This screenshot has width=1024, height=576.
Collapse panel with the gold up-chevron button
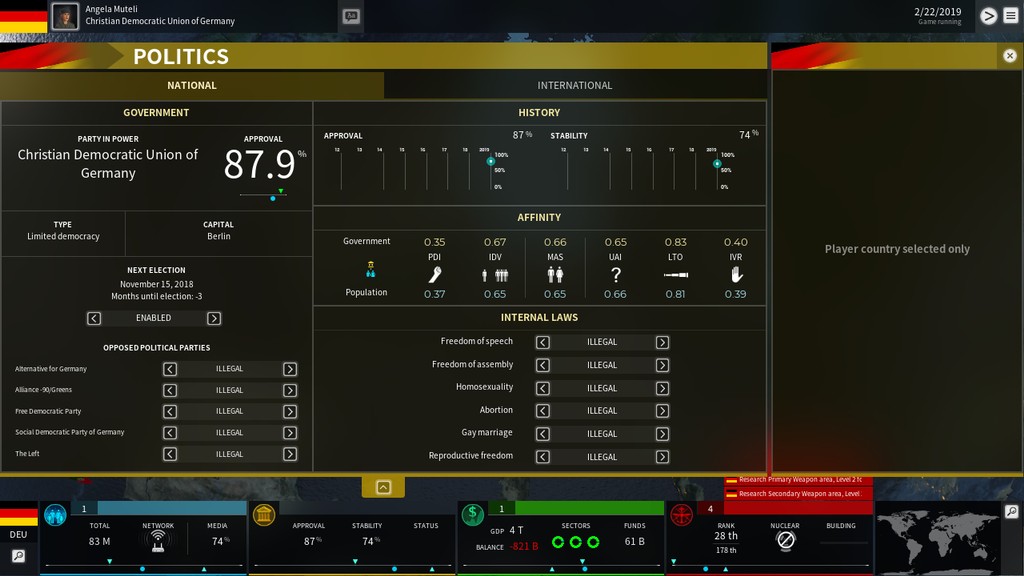pos(383,487)
